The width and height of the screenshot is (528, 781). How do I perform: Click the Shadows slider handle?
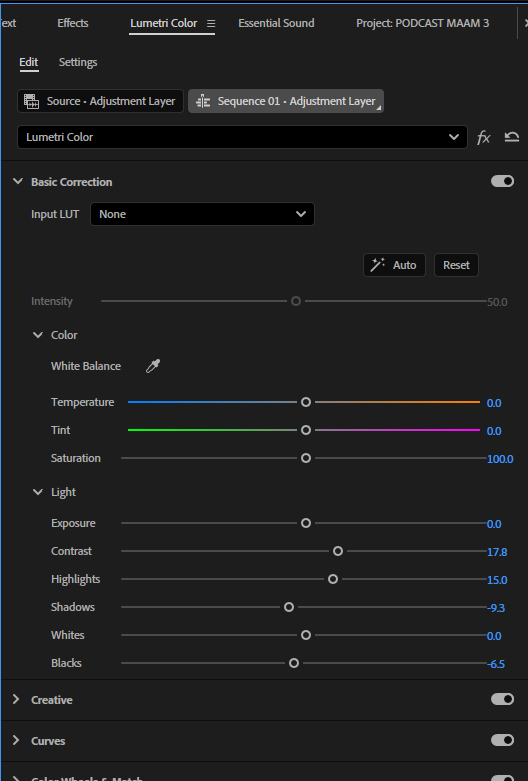point(289,607)
